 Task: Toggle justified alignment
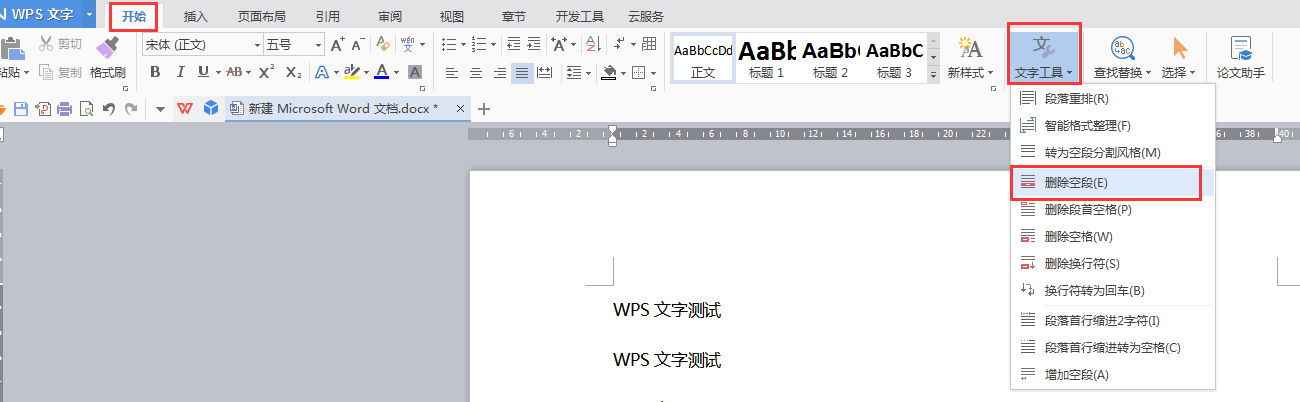(x=521, y=72)
